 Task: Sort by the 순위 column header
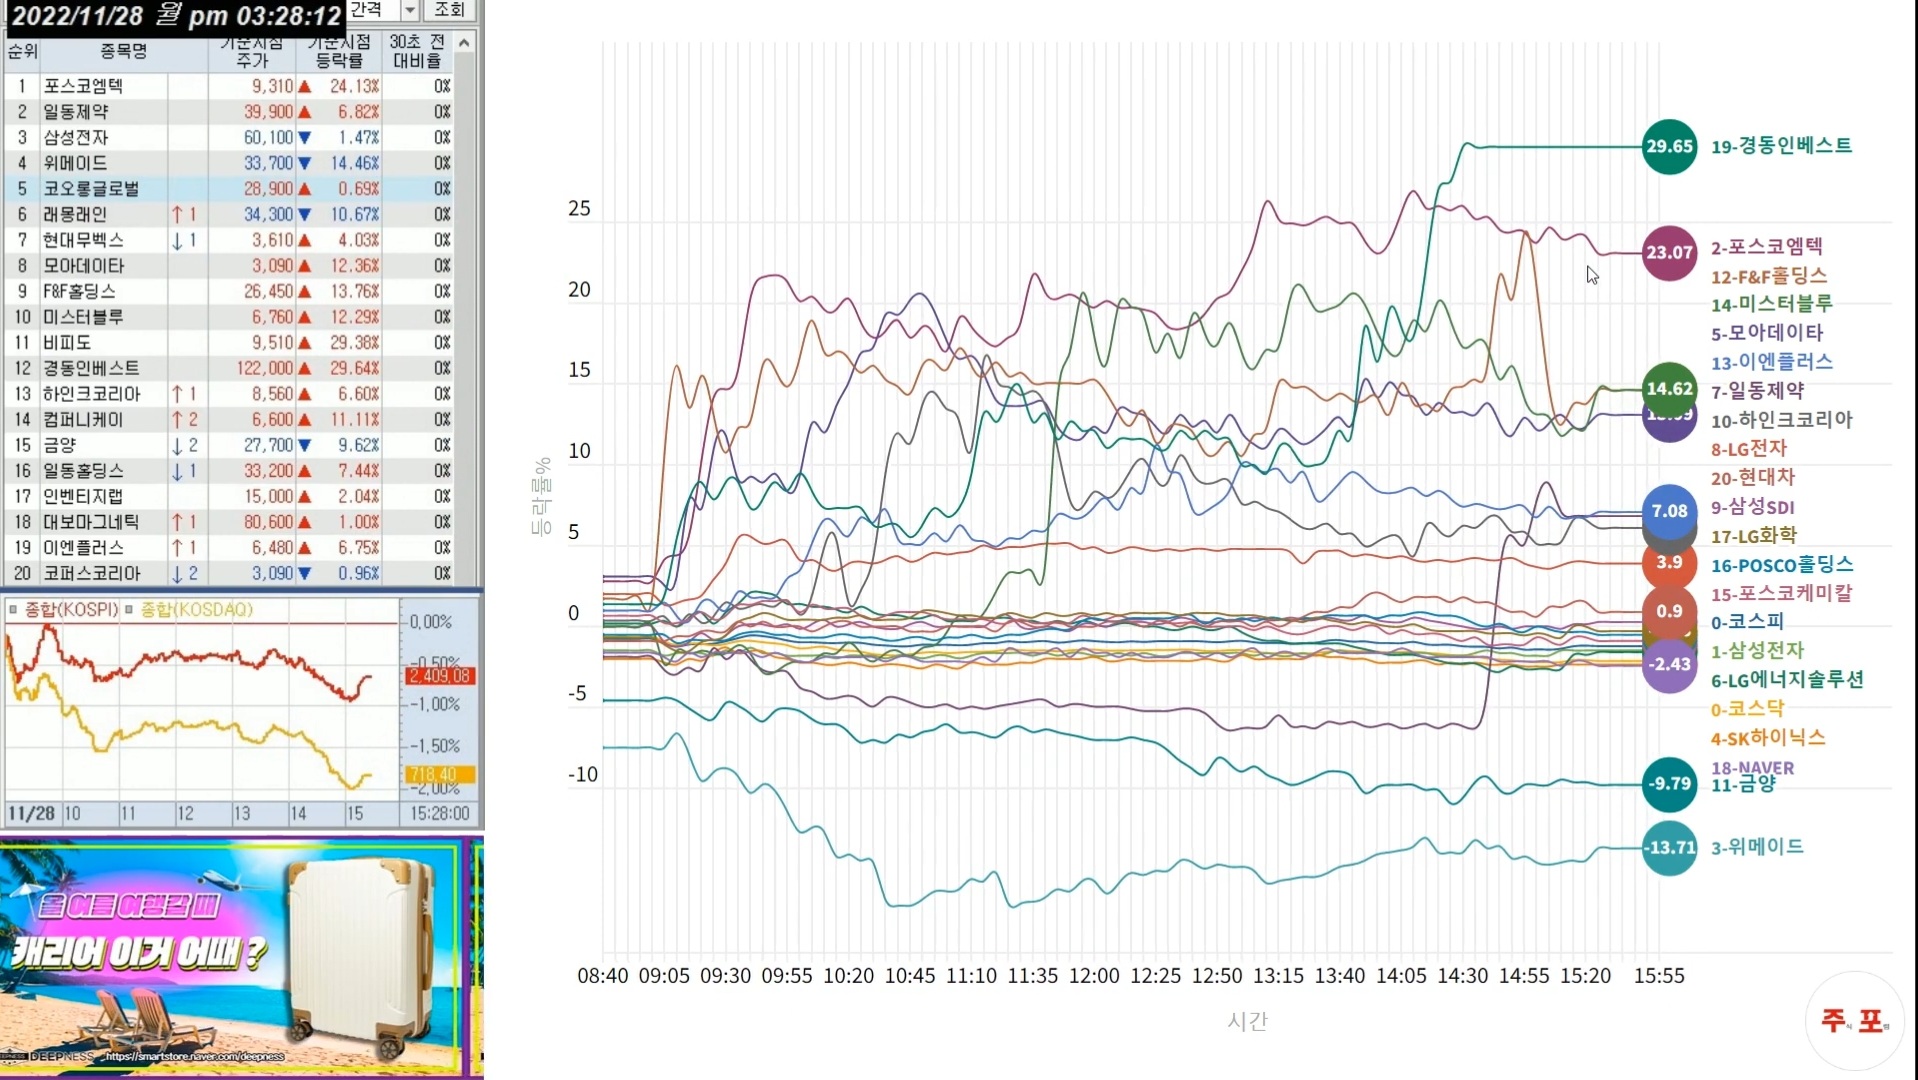click(x=22, y=51)
